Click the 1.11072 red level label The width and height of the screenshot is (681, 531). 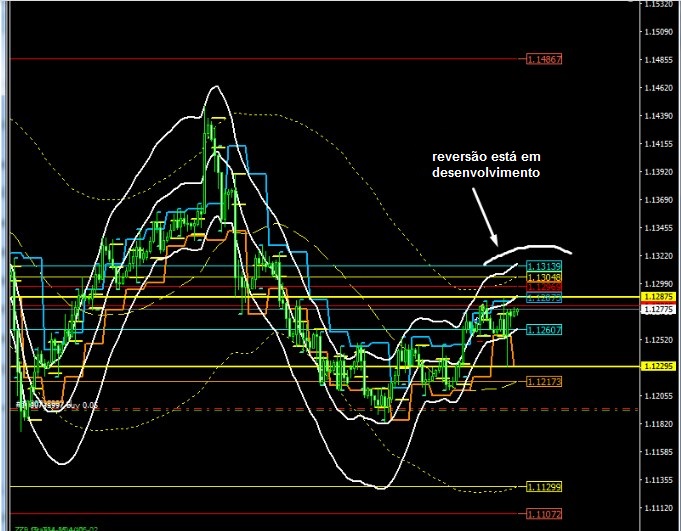(544, 514)
